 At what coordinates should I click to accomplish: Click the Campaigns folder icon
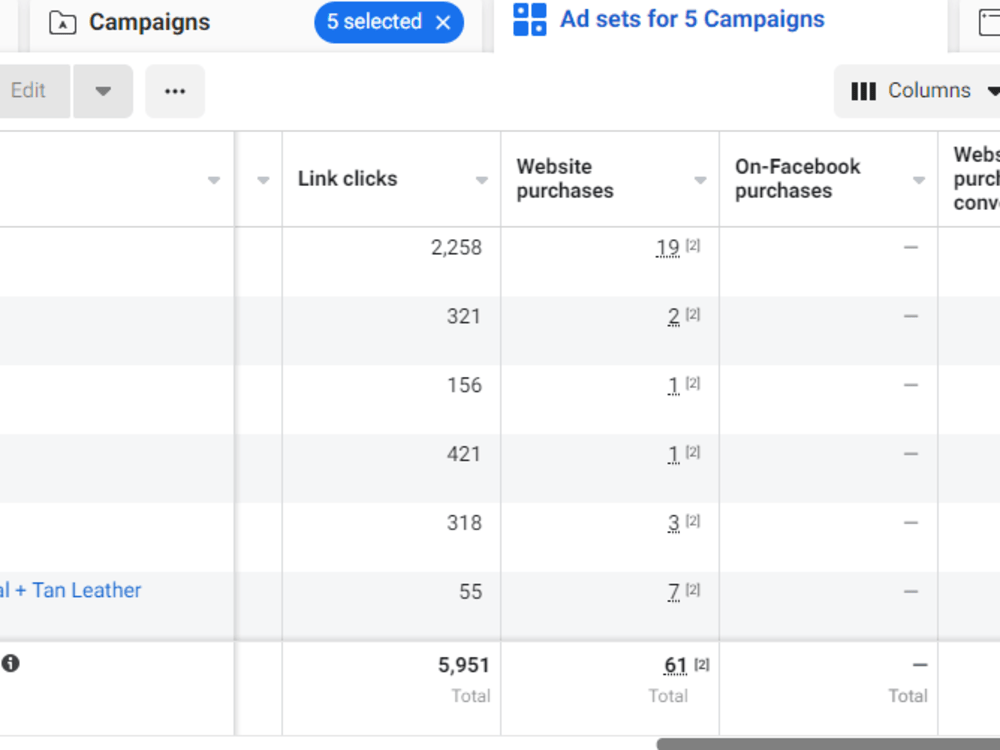tap(62, 23)
